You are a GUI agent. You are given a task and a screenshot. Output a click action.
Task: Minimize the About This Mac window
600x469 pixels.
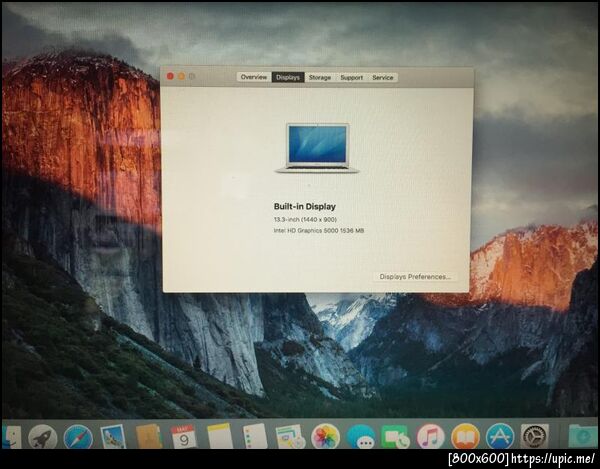pyautogui.click(x=181, y=77)
